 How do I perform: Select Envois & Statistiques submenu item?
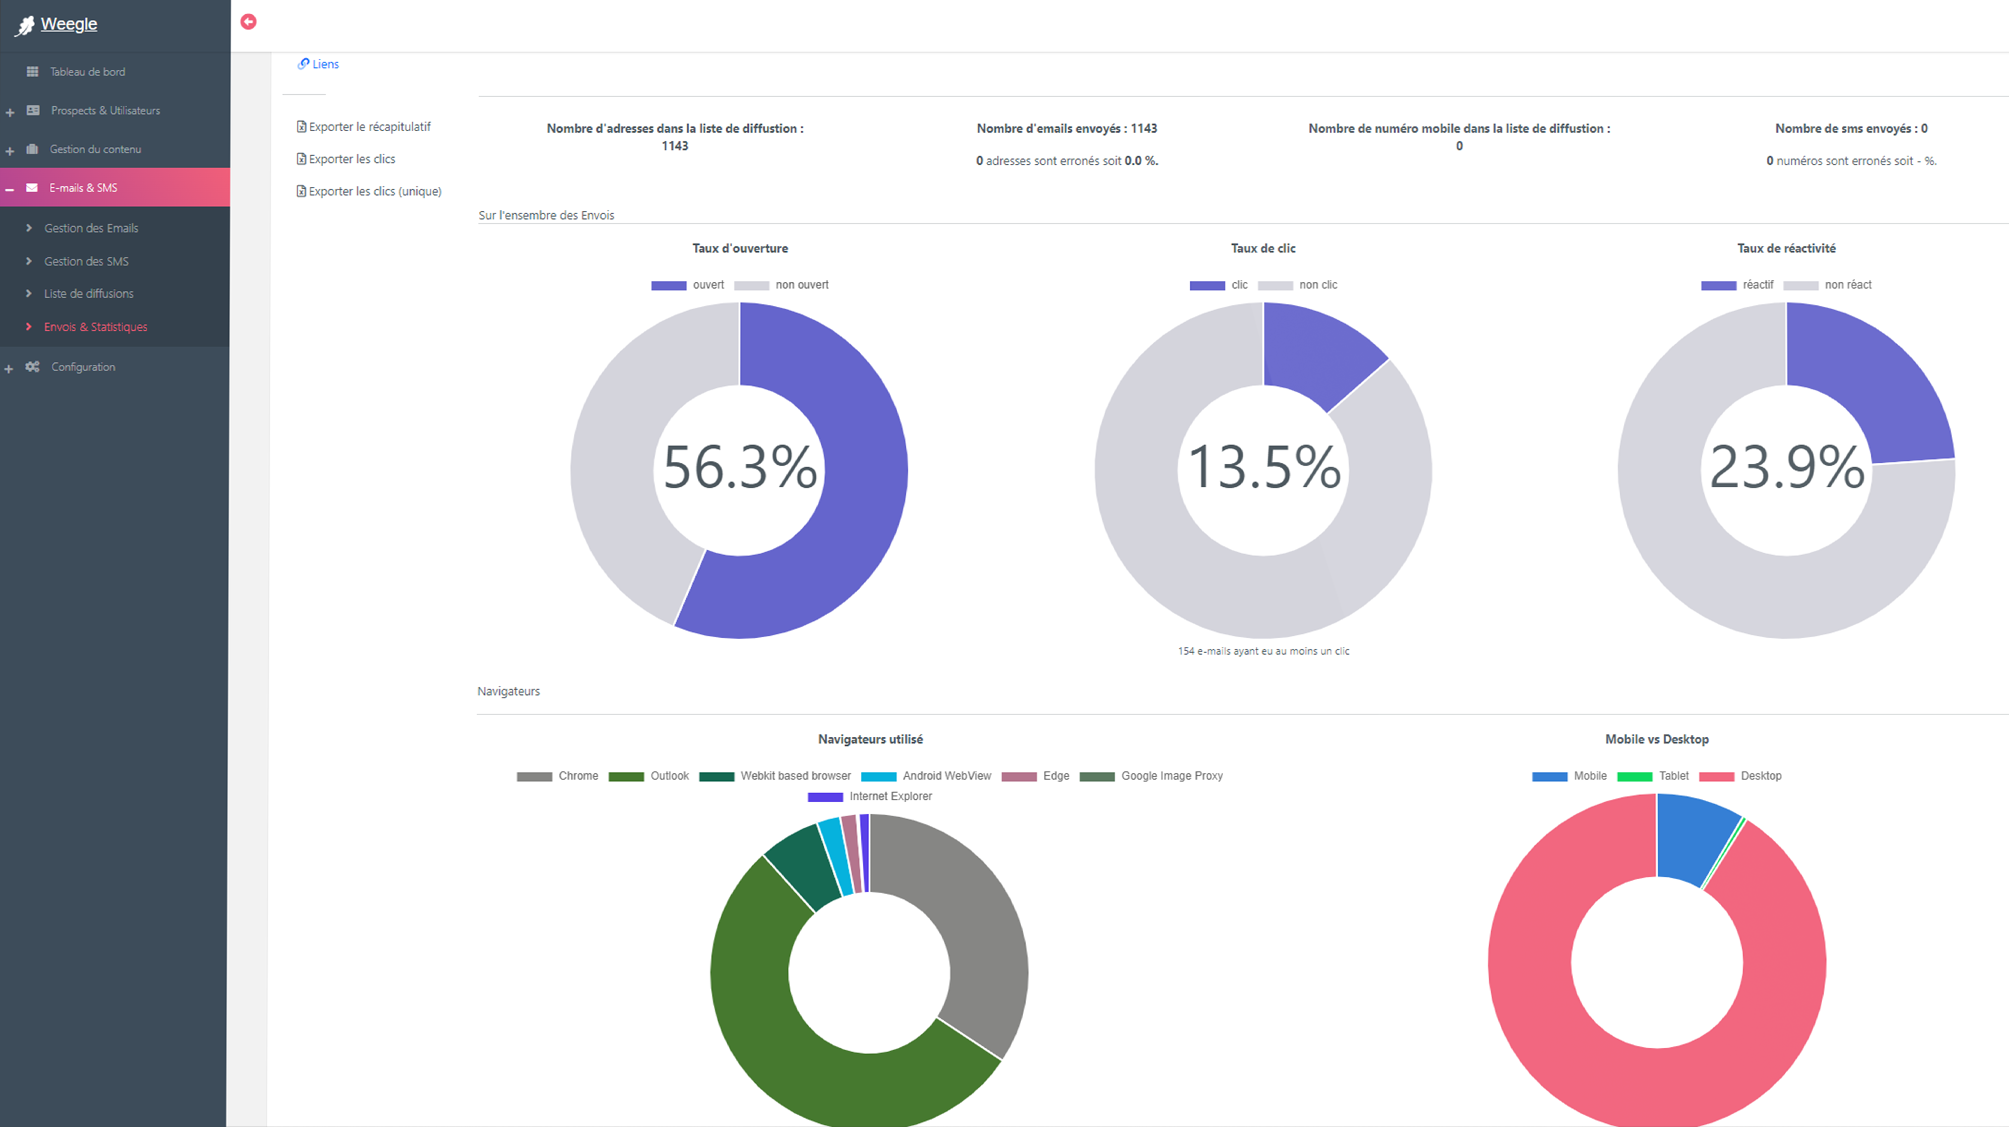pyautogui.click(x=95, y=327)
